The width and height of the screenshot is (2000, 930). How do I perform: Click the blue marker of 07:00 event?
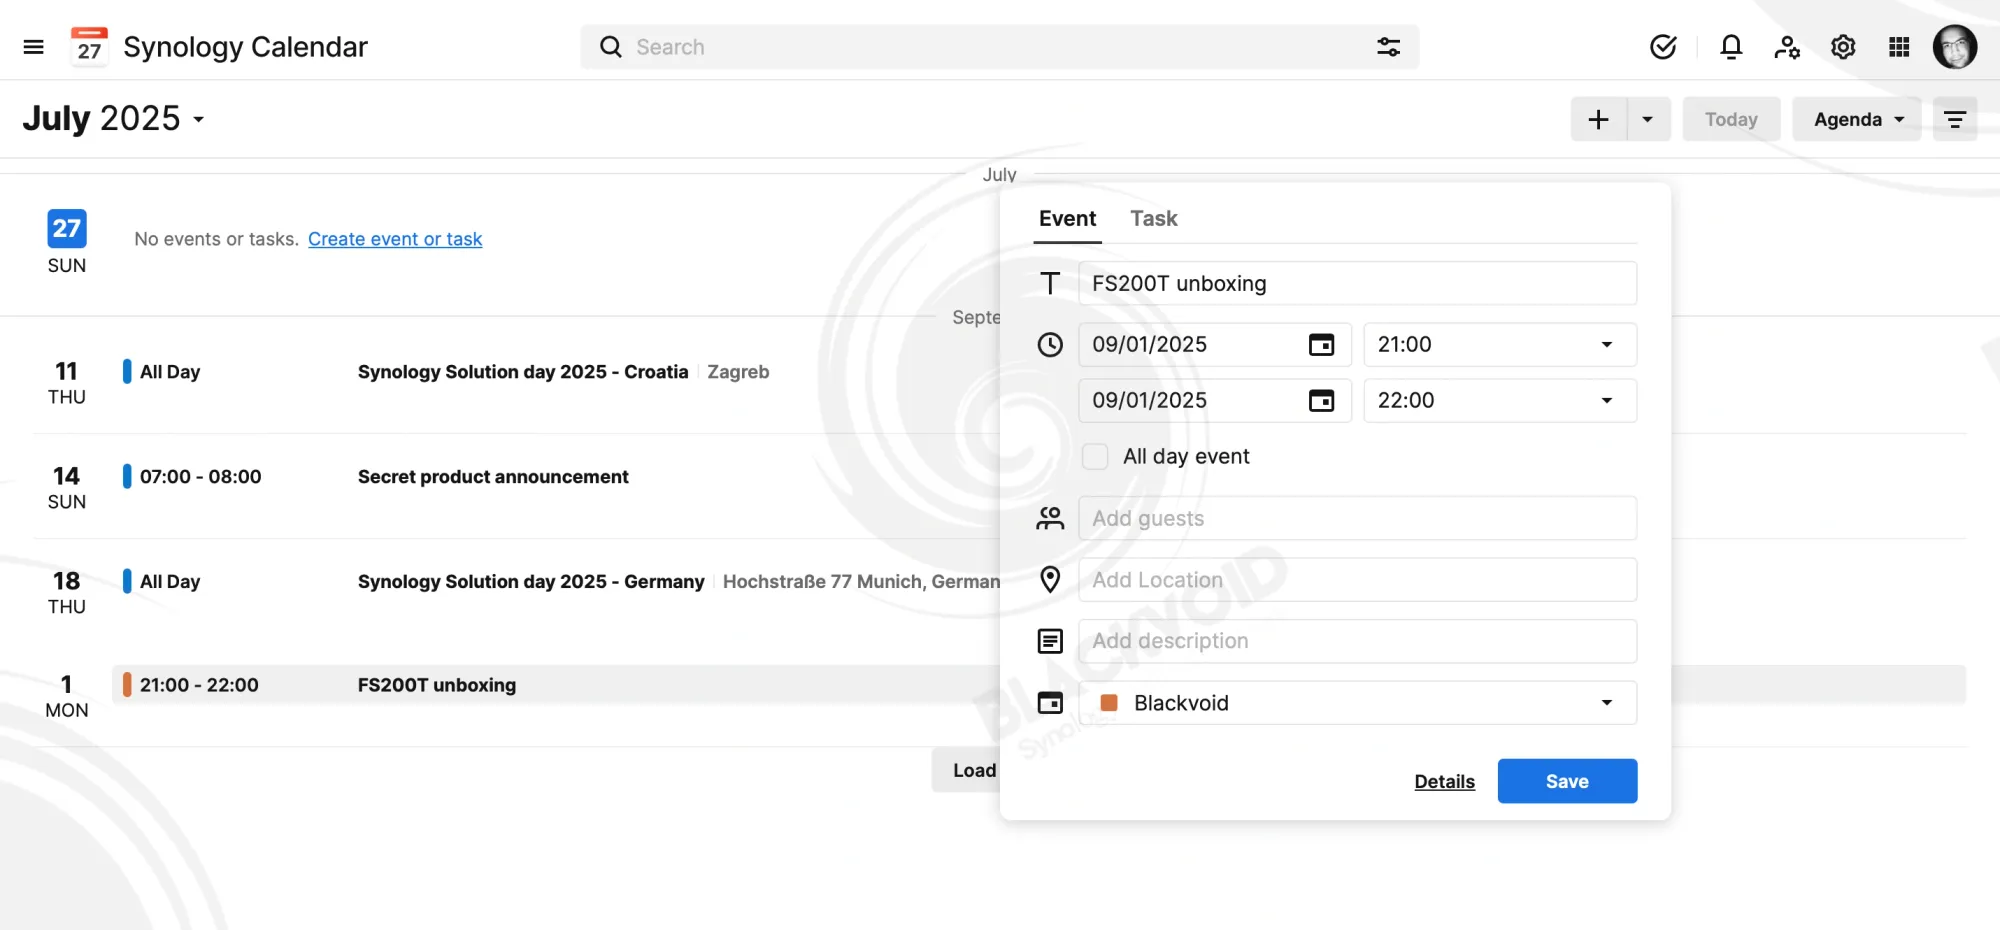(127, 477)
